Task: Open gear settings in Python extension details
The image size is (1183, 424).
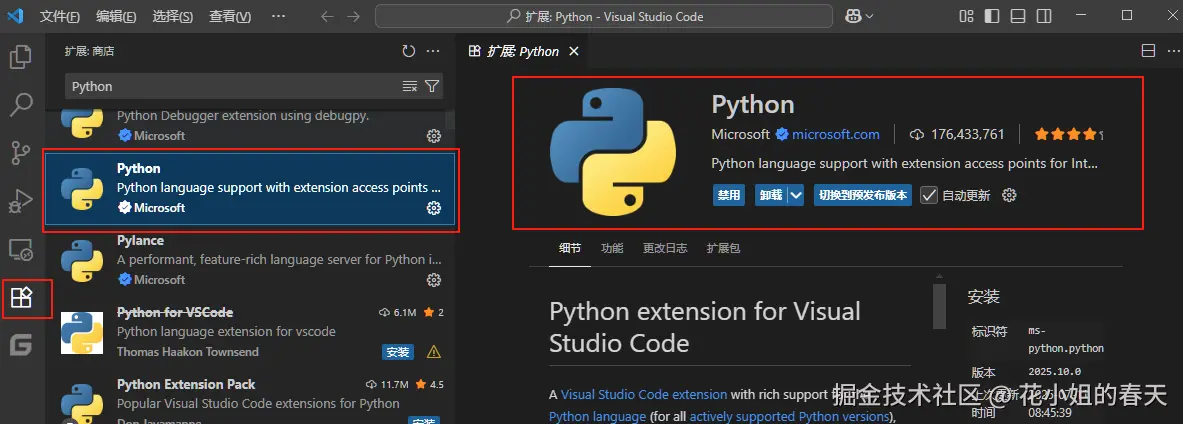Action: tap(1009, 195)
